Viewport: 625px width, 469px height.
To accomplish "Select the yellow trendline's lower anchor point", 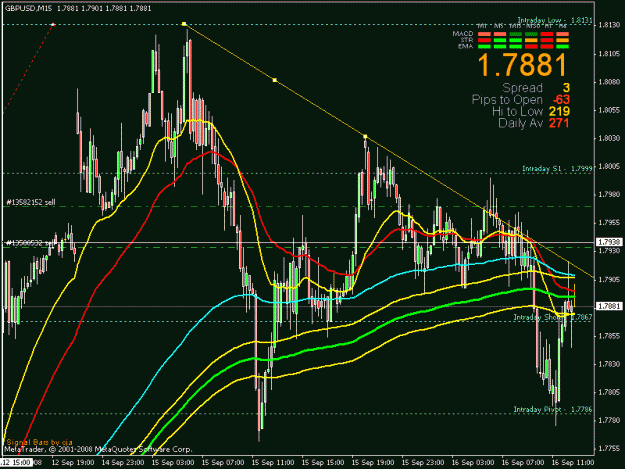I will click(x=365, y=137).
